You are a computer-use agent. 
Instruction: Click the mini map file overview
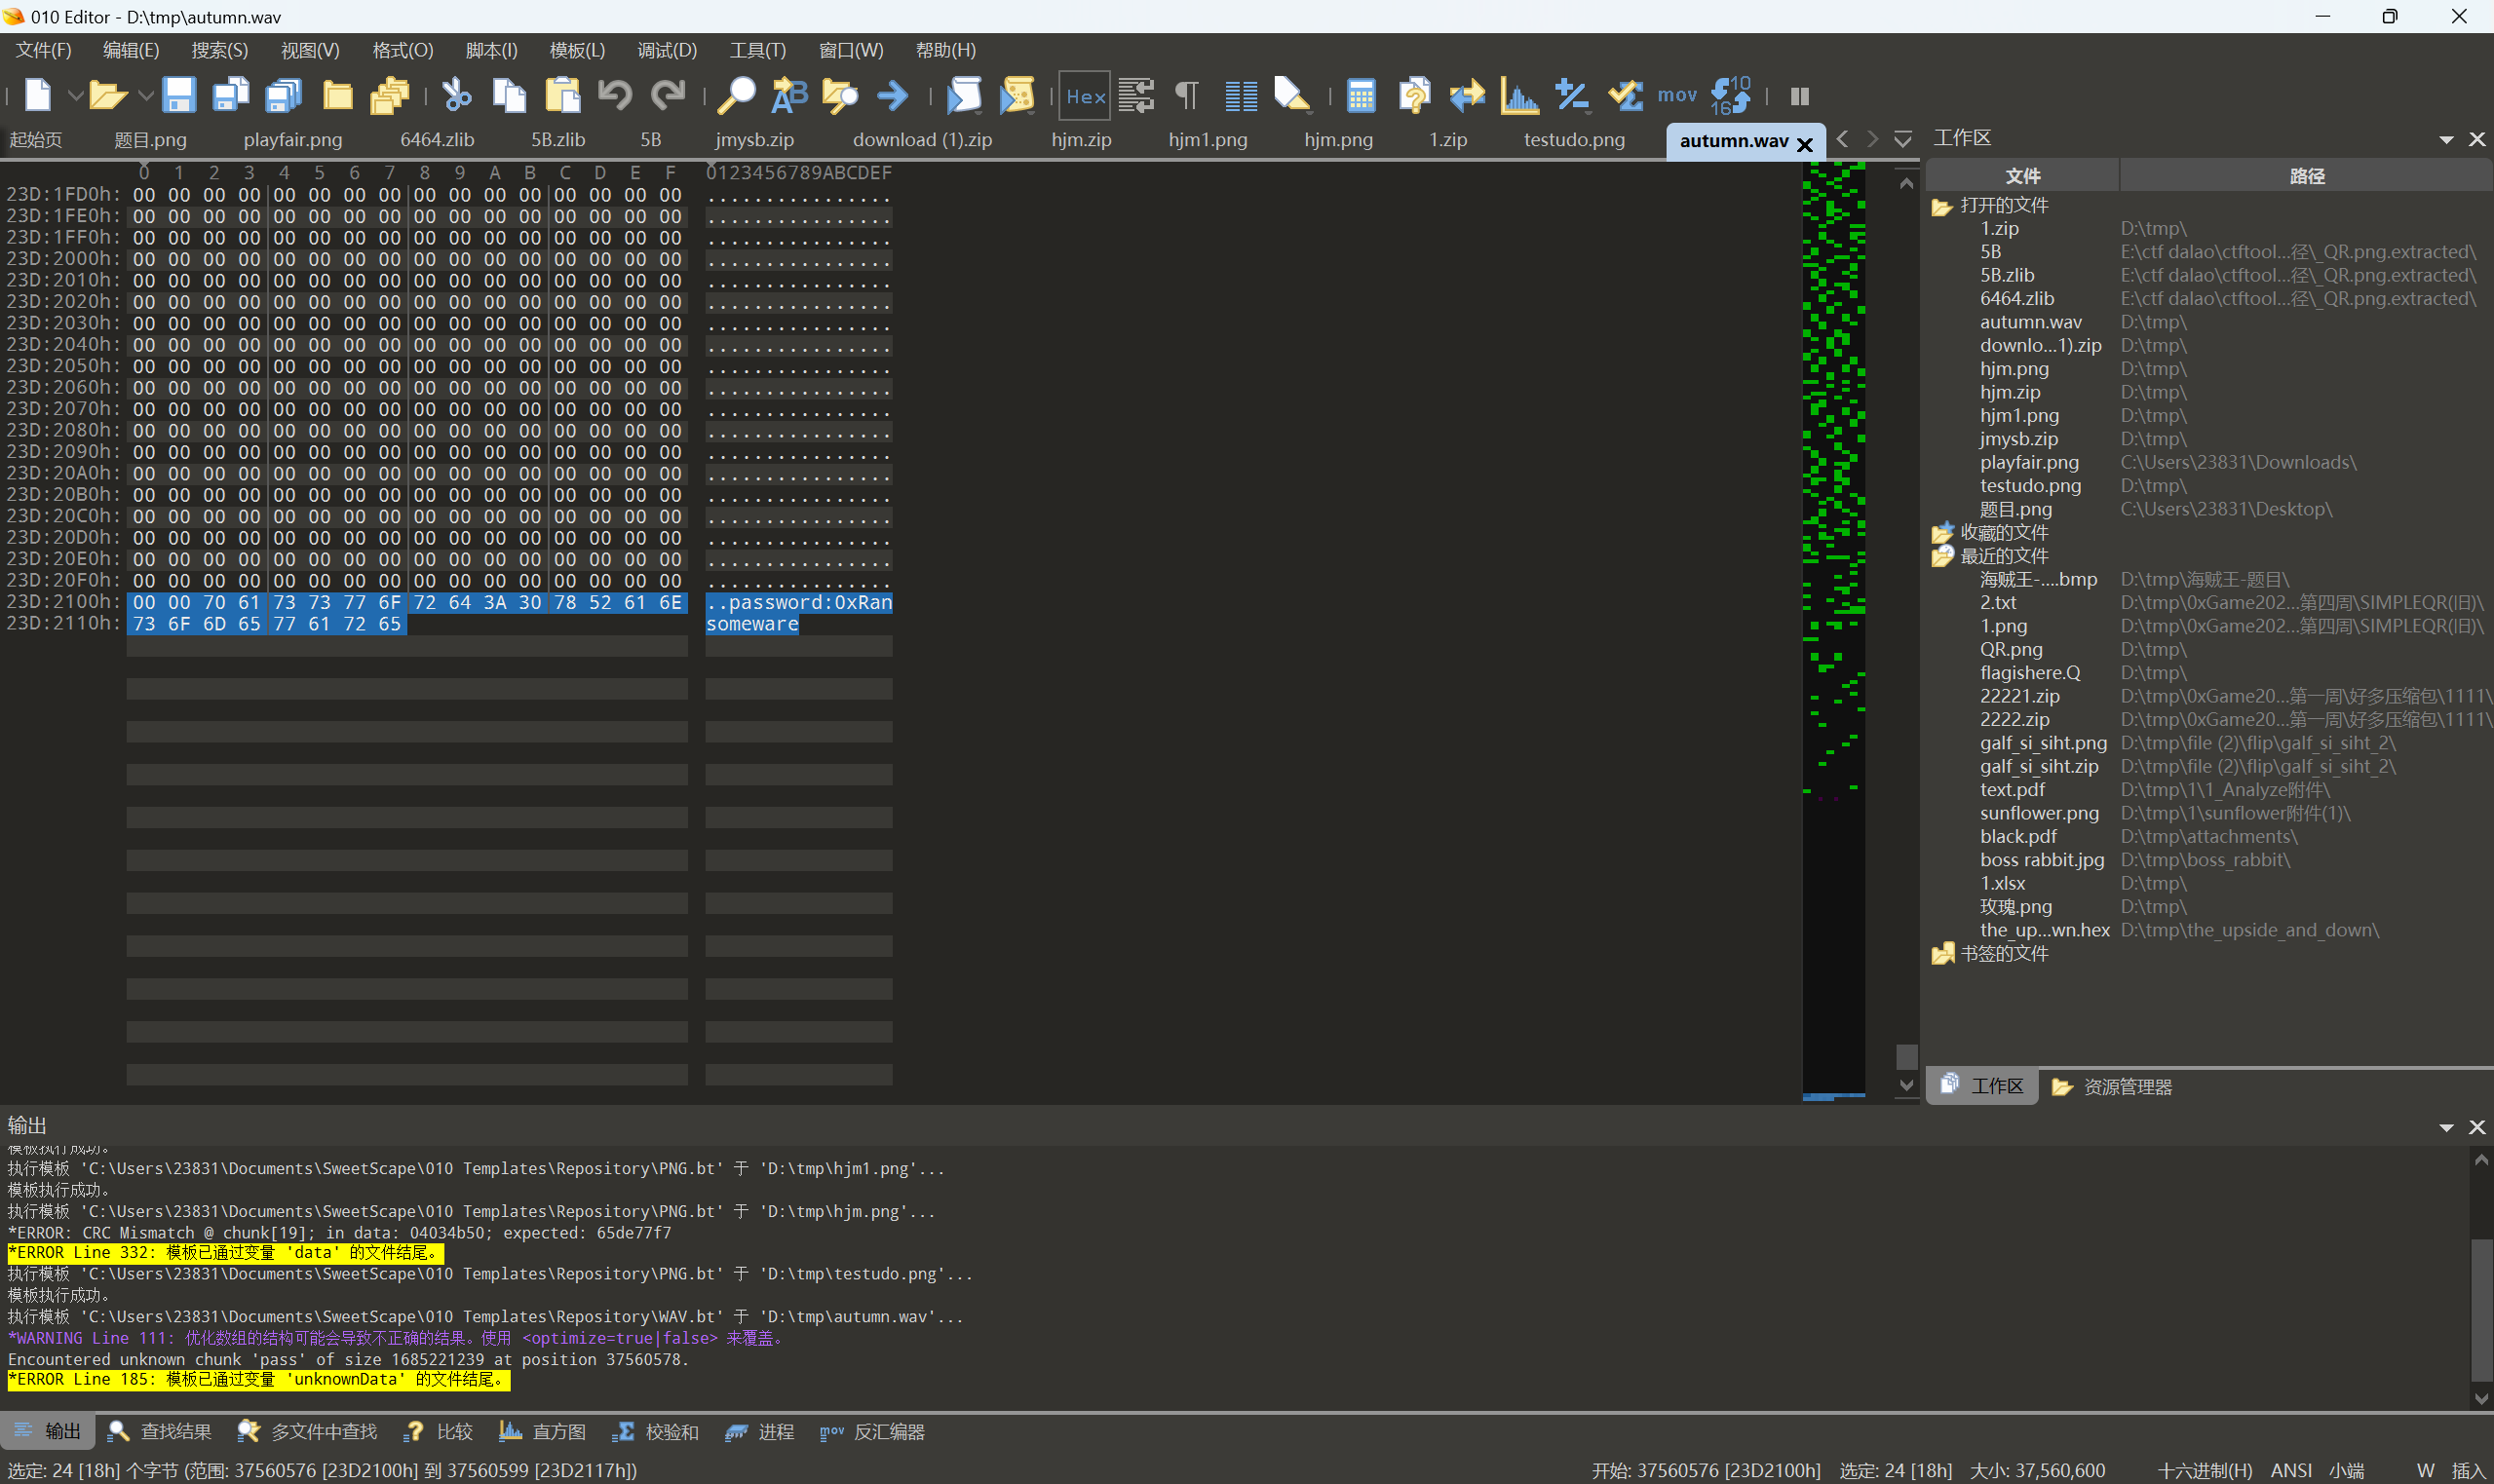pyautogui.click(x=1833, y=630)
